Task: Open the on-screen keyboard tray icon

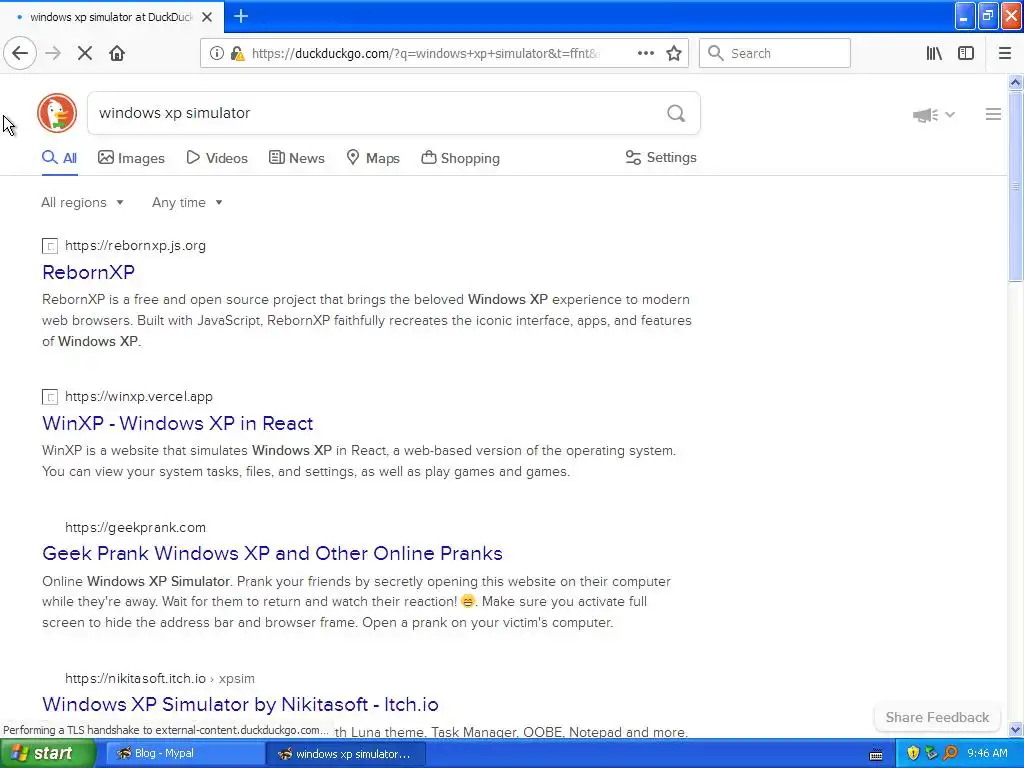Action: point(876,754)
